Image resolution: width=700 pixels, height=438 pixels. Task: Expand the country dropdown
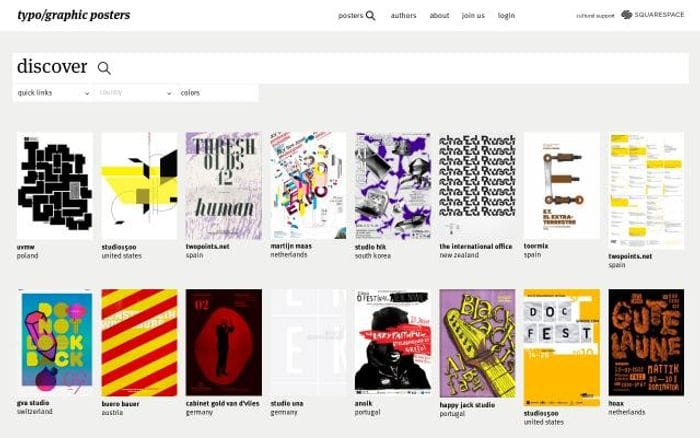[135, 93]
